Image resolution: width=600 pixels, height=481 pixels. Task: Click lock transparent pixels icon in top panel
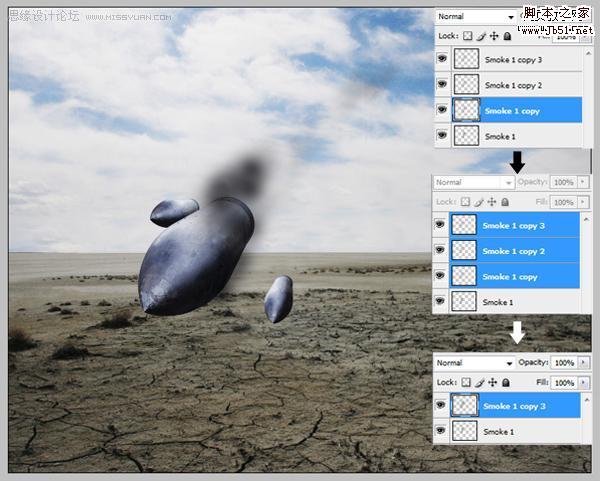point(468,36)
